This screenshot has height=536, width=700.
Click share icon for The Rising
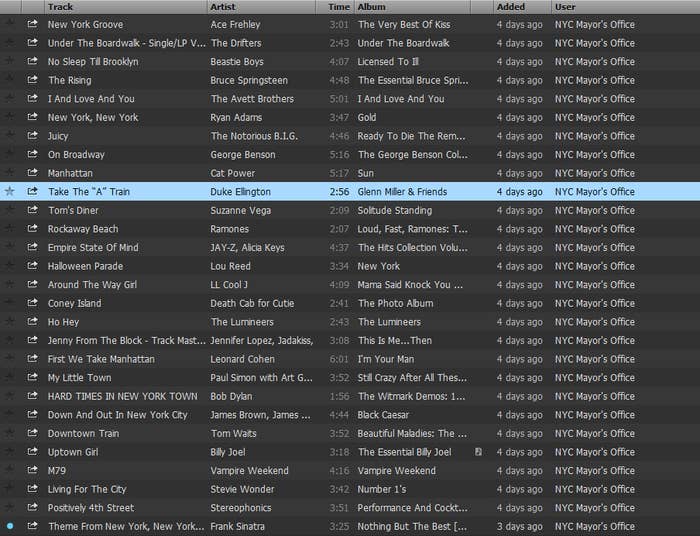click(x=32, y=79)
